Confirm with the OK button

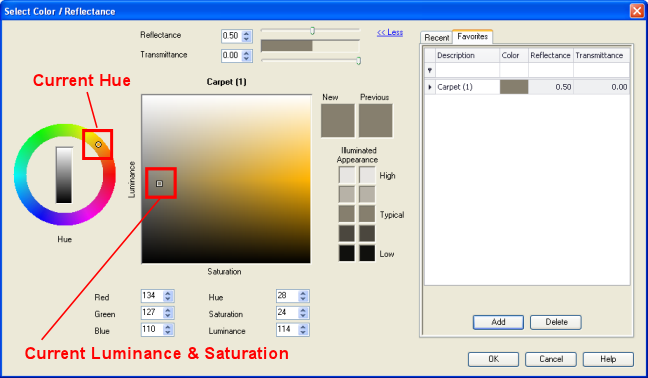click(x=493, y=359)
